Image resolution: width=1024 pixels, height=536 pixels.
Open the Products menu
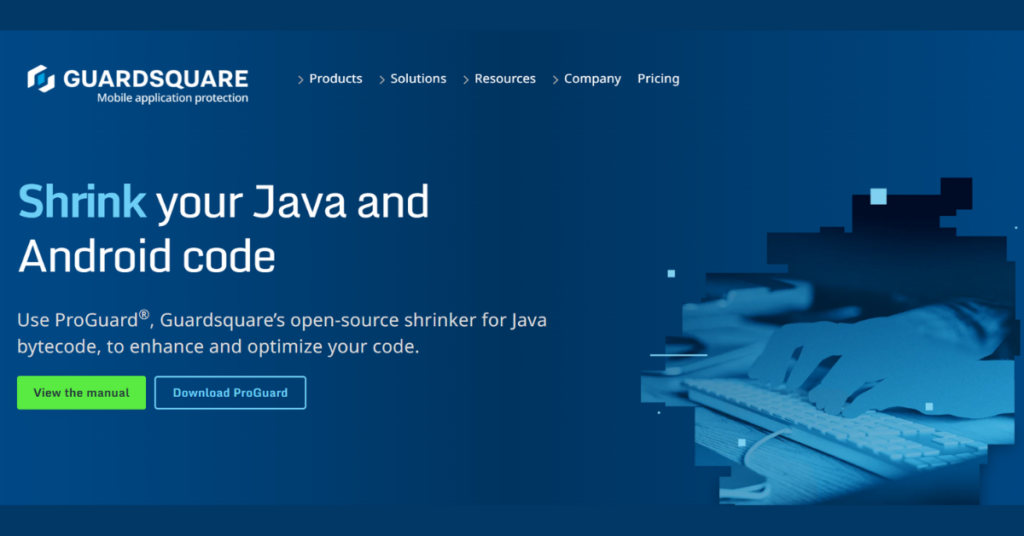click(x=336, y=78)
